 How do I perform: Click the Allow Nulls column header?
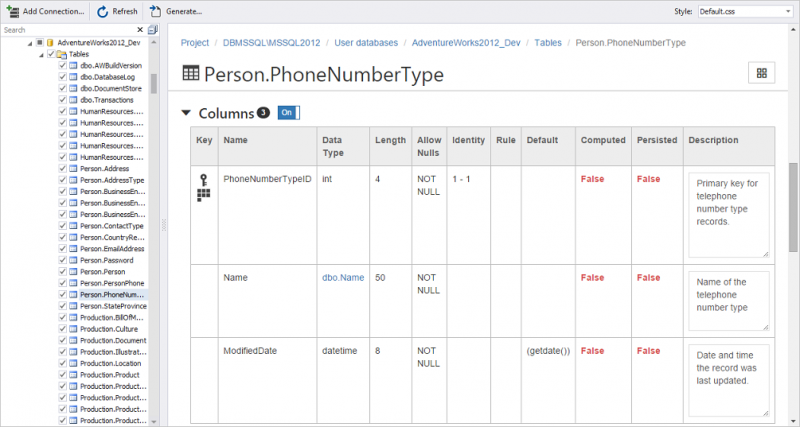[x=429, y=146]
